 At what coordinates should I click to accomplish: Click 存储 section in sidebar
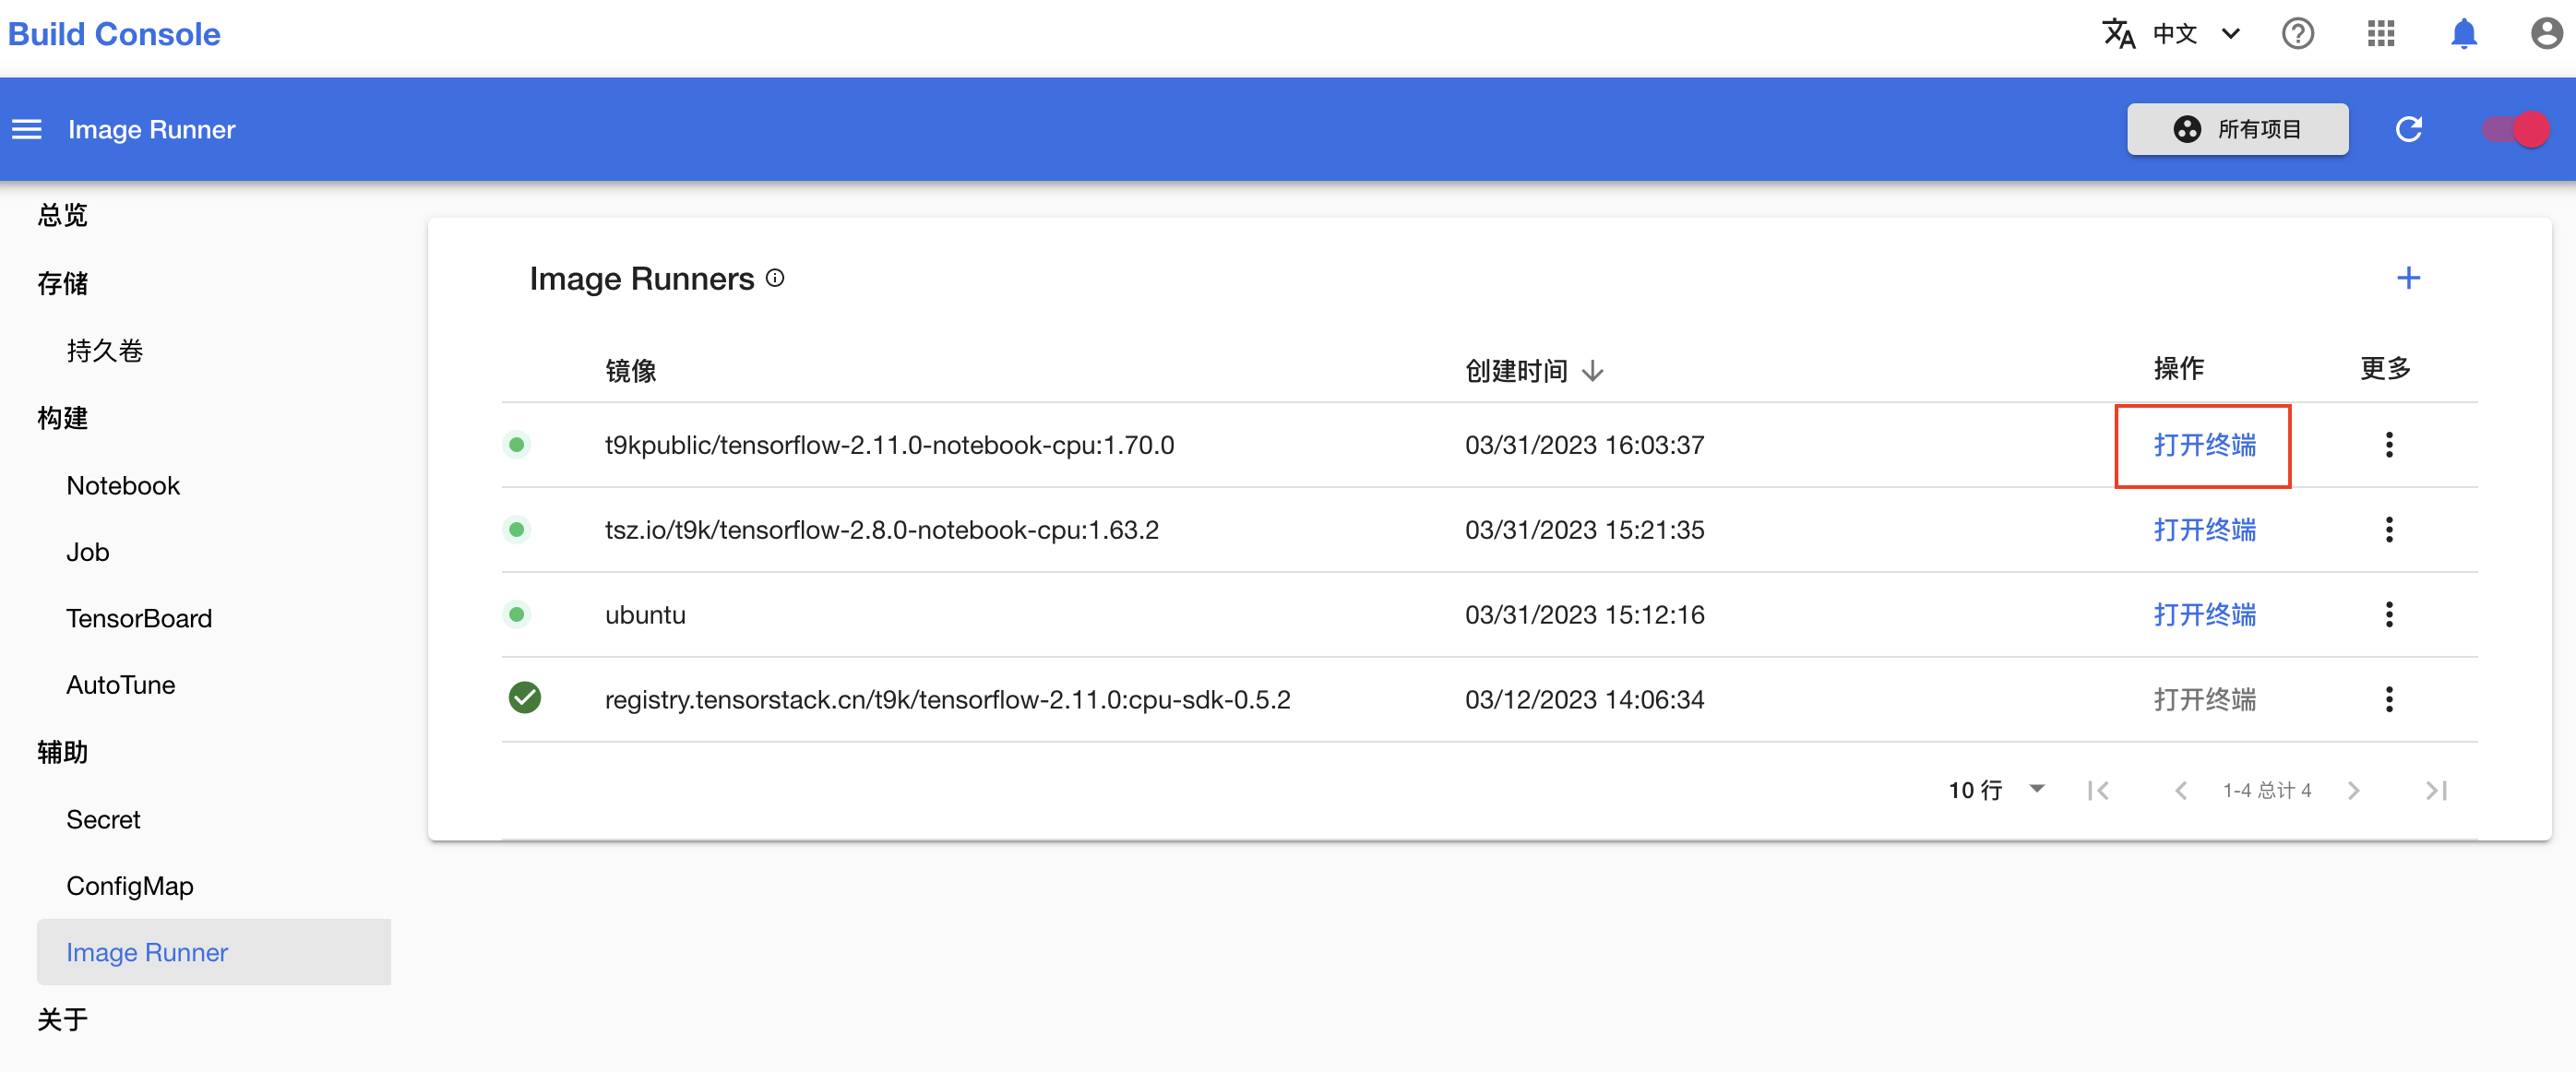[62, 283]
